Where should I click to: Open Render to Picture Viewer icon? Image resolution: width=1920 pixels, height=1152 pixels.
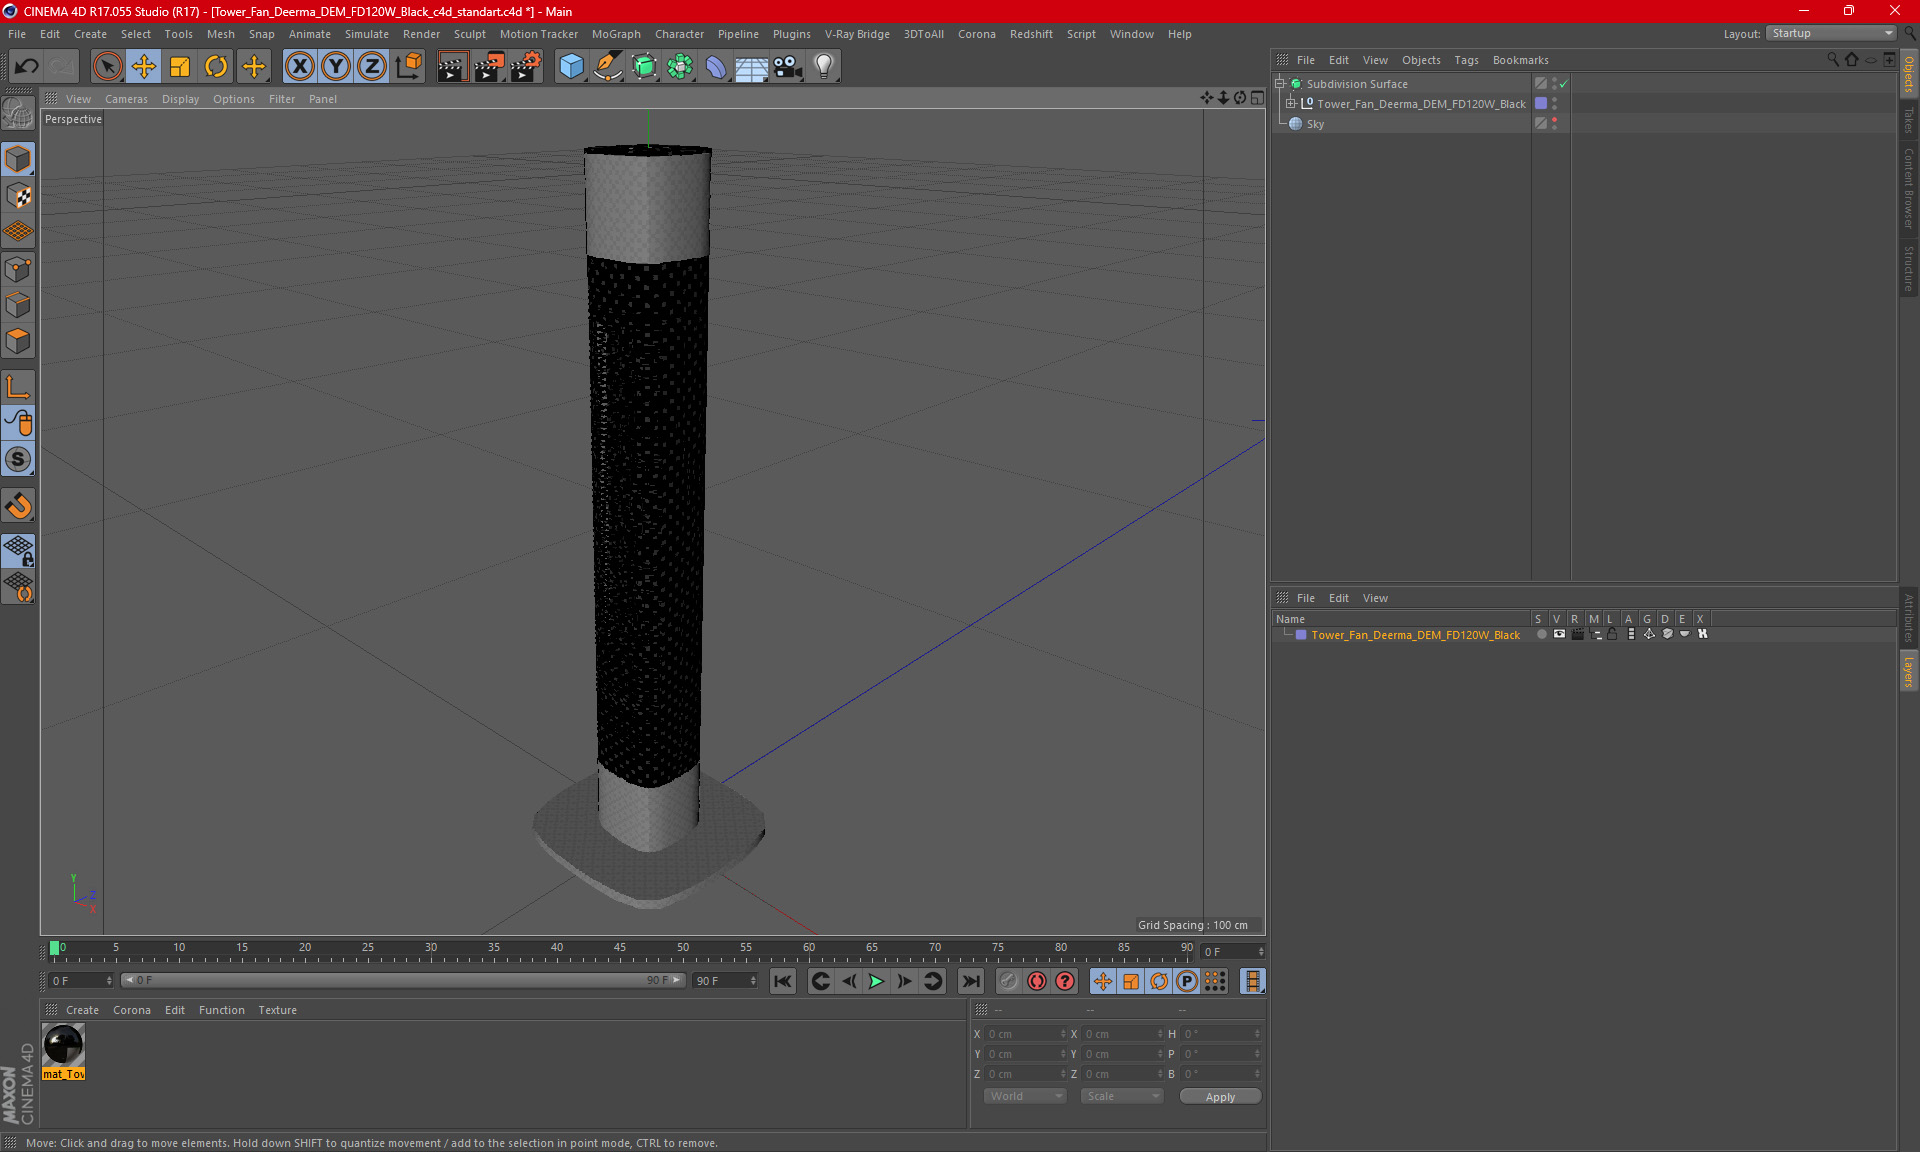coord(489,66)
